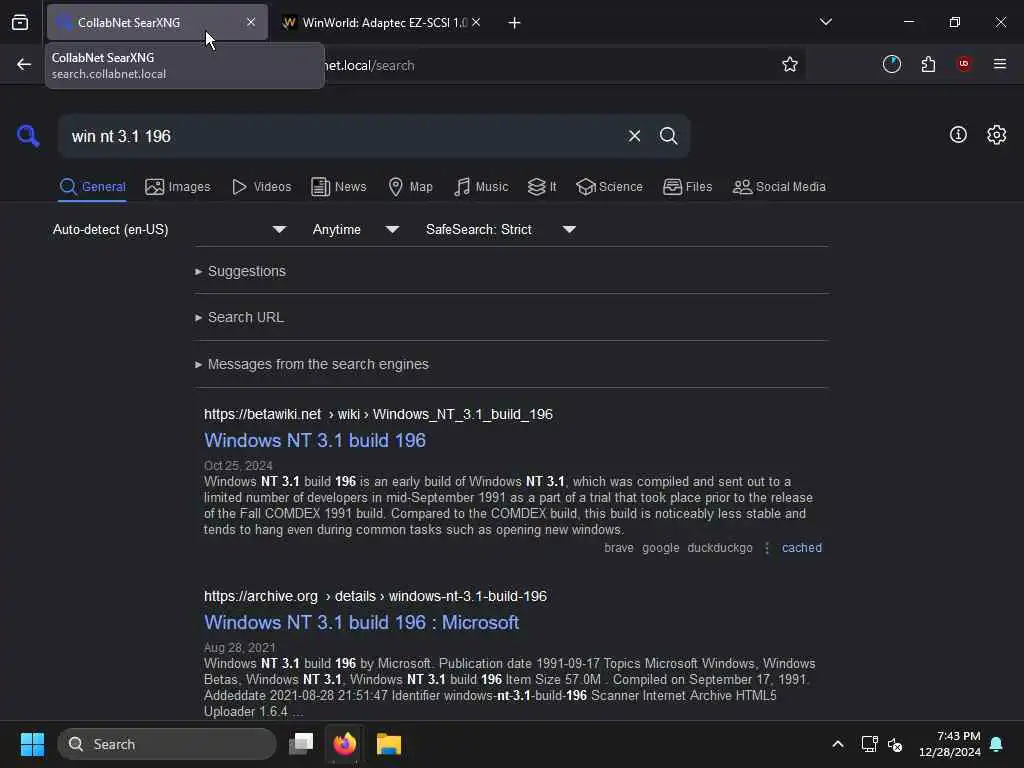Click Firefox icon on the taskbar

345,744
